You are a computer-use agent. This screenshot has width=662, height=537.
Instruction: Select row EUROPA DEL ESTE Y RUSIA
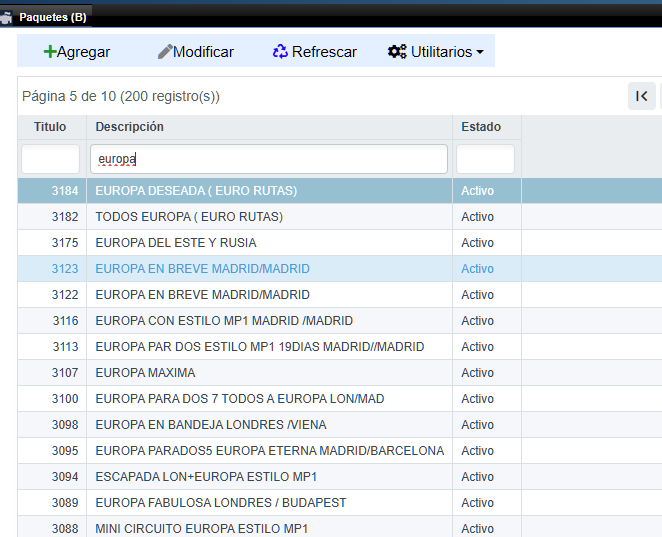(x=176, y=243)
